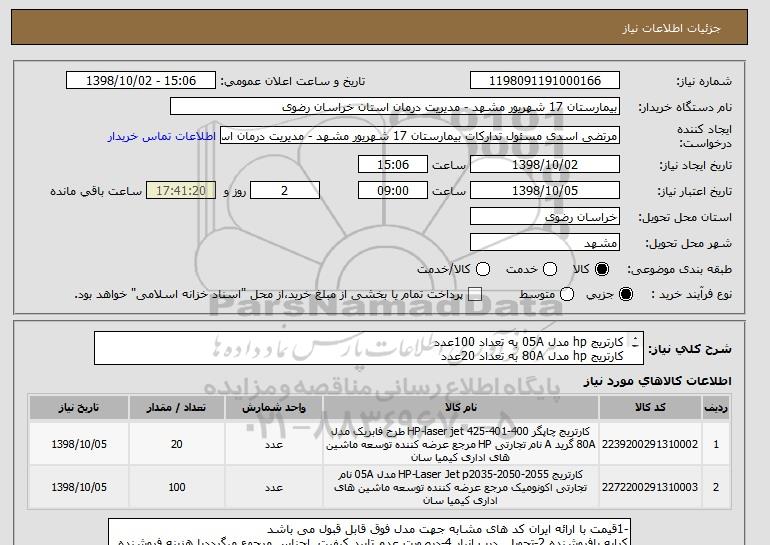
Task: Click the delivery province field خراسان رضوی
Action: pyautogui.click(x=545, y=217)
